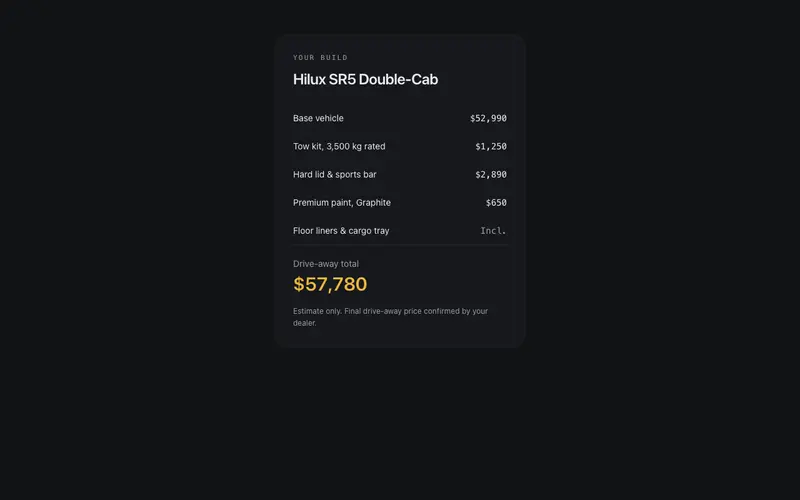Image resolution: width=800 pixels, height=500 pixels.
Task: Select the YOUR BUILD label
Action: [320, 58]
